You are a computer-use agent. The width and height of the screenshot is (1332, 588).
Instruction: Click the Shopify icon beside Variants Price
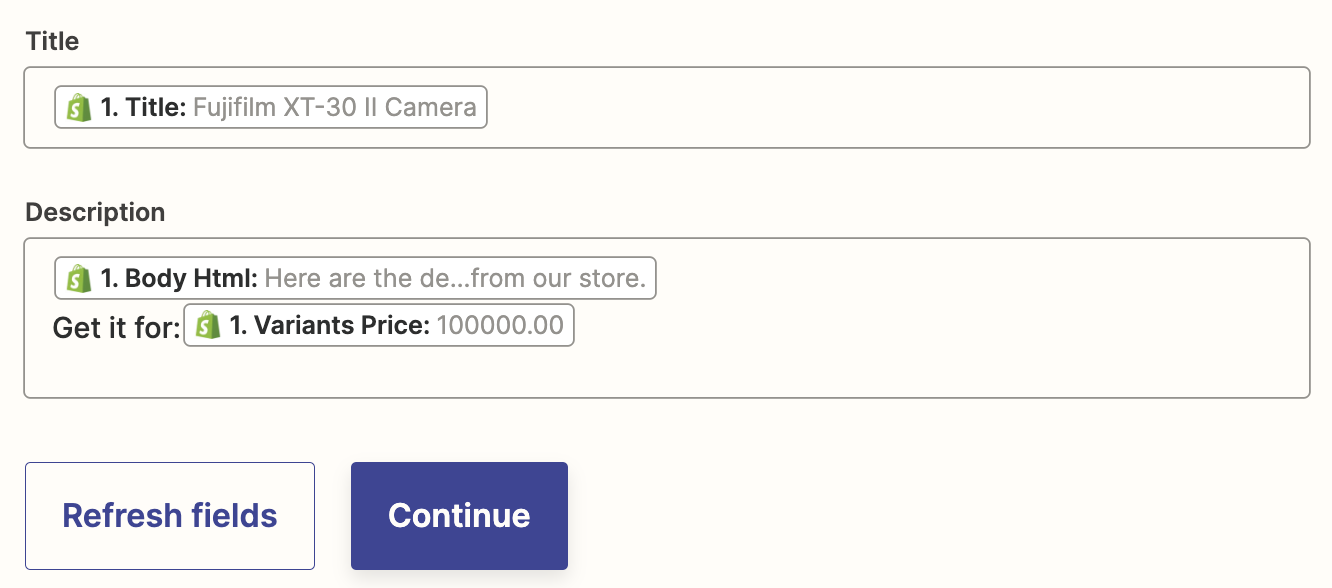[207, 325]
